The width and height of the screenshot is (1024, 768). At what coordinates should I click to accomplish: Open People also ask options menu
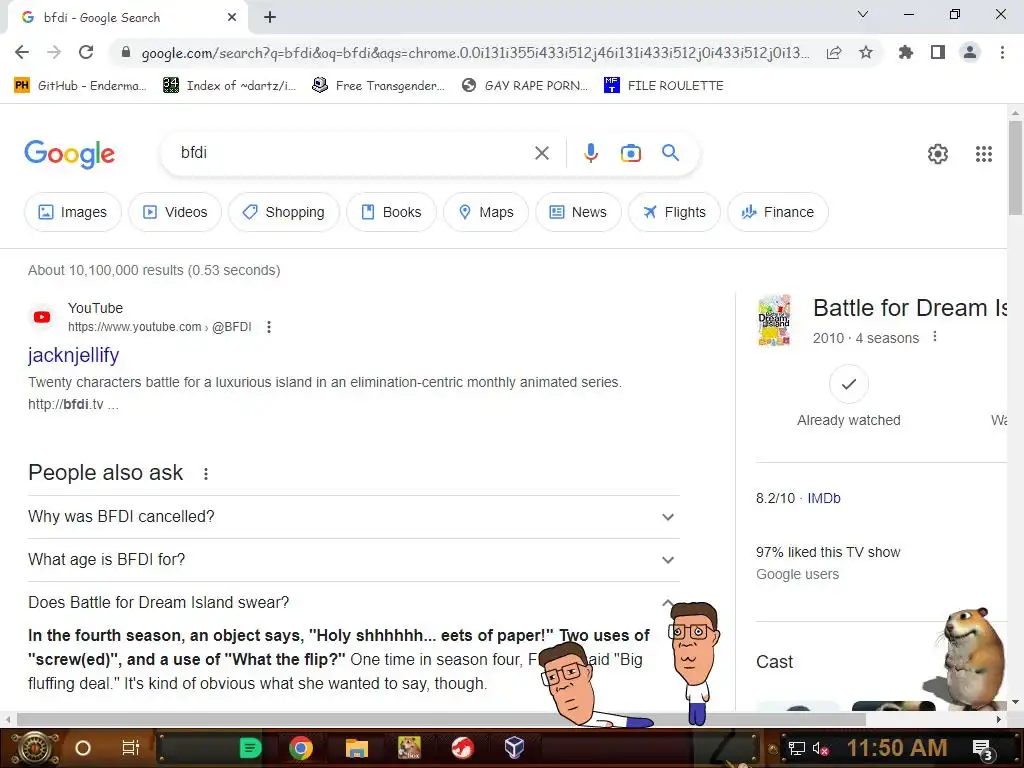206,473
